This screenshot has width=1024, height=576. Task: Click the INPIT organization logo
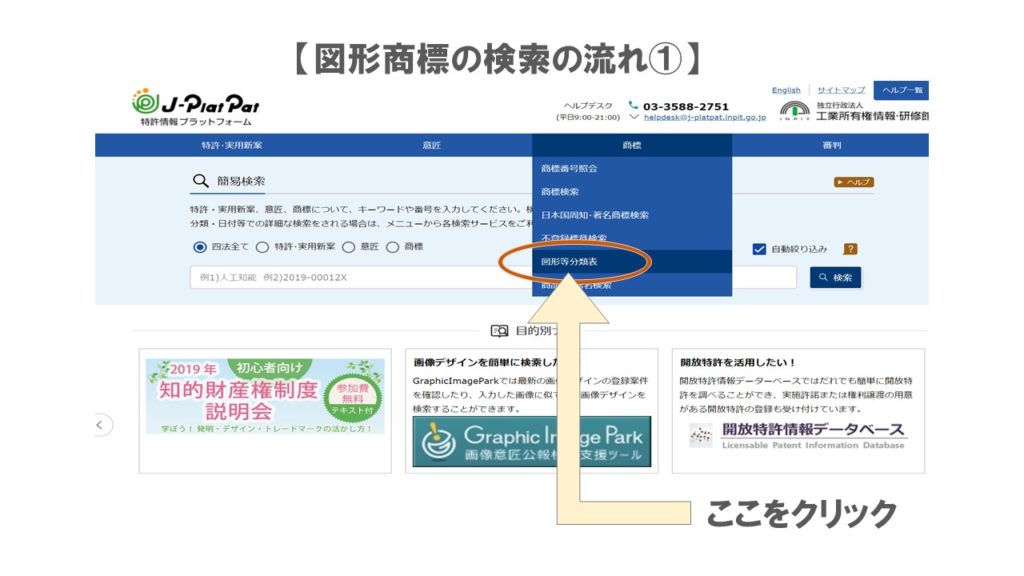795,110
